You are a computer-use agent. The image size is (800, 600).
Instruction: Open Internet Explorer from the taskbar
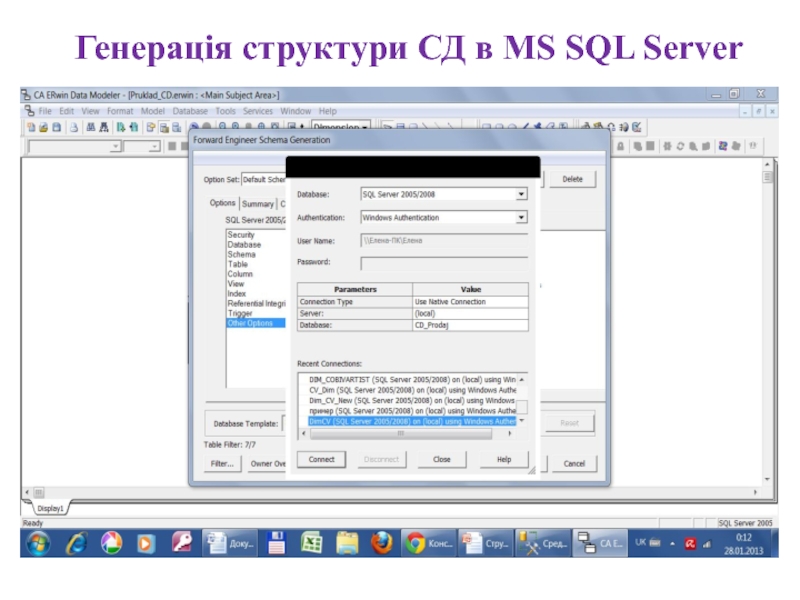pyautogui.click(x=76, y=543)
